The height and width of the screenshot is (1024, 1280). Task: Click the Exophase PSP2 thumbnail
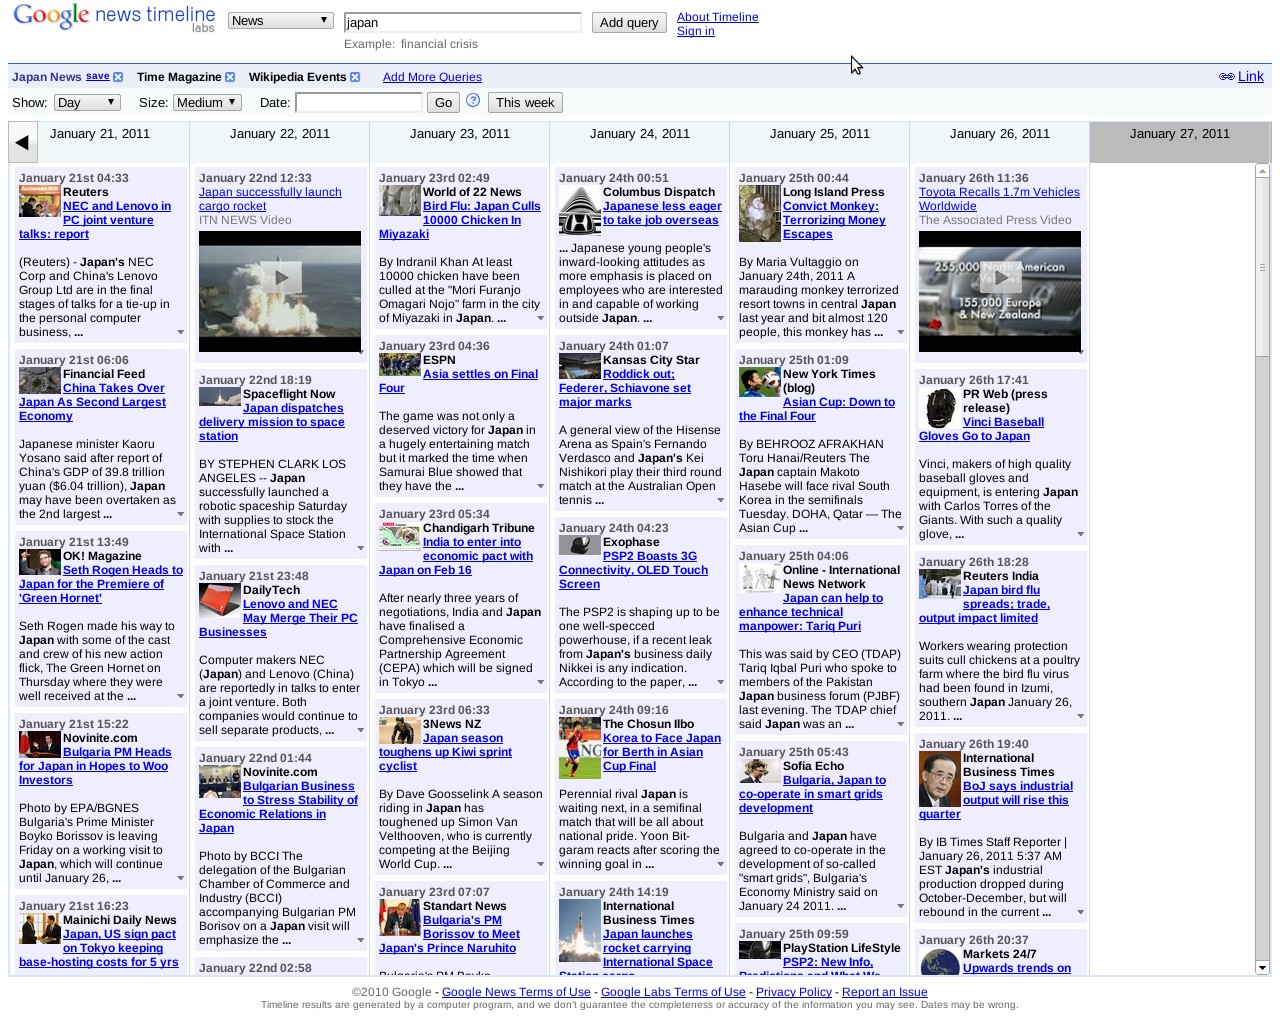[x=579, y=545]
